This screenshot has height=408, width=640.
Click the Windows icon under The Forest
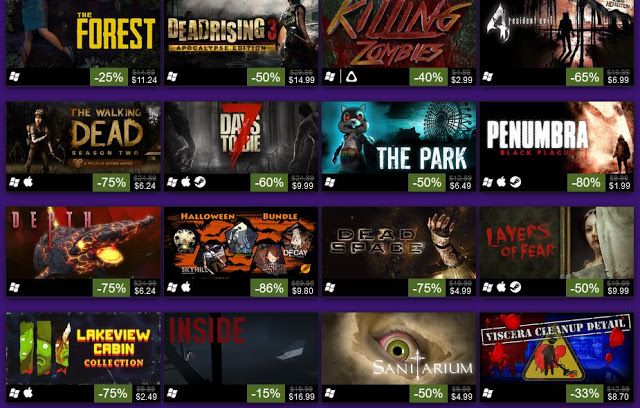tap(14, 77)
